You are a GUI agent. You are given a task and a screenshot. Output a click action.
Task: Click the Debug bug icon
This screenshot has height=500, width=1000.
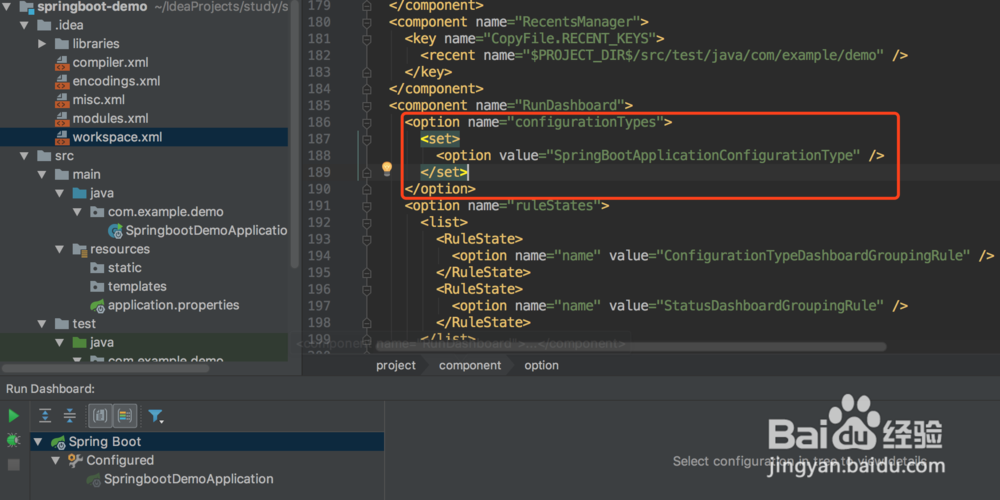point(13,441)
